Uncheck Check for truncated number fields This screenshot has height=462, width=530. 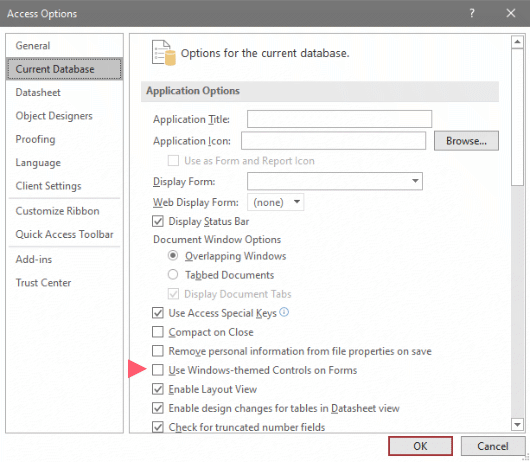click(158, 427)
